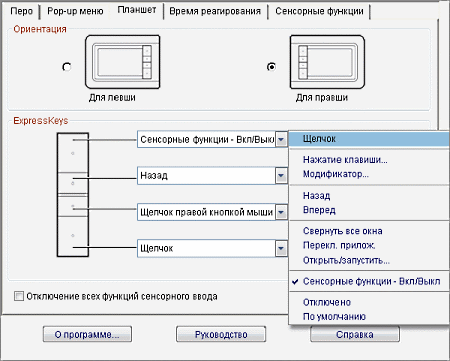The height and width of the screenshot is (361, 450).
Task: Open the 'Время реагирования' tab
Action: click(x=215, y=11)
